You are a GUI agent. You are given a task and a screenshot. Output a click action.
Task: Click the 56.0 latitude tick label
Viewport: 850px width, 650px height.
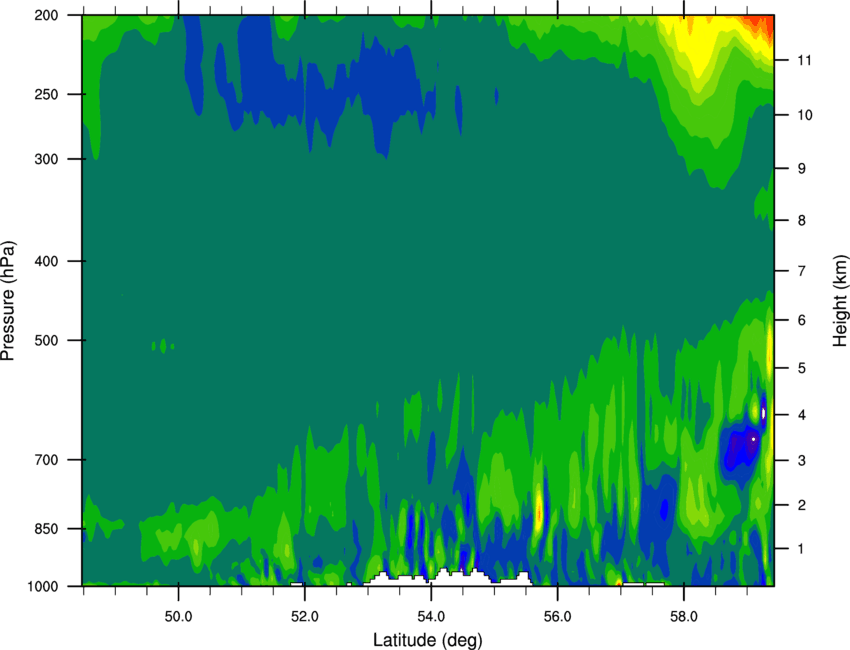click(x=557, y=617)
